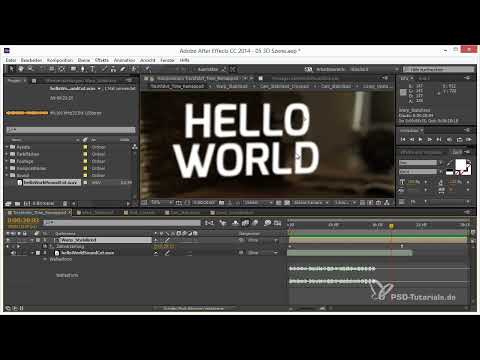
Task: Select the Unified Camera tool
Action: (x=52, y=69)
